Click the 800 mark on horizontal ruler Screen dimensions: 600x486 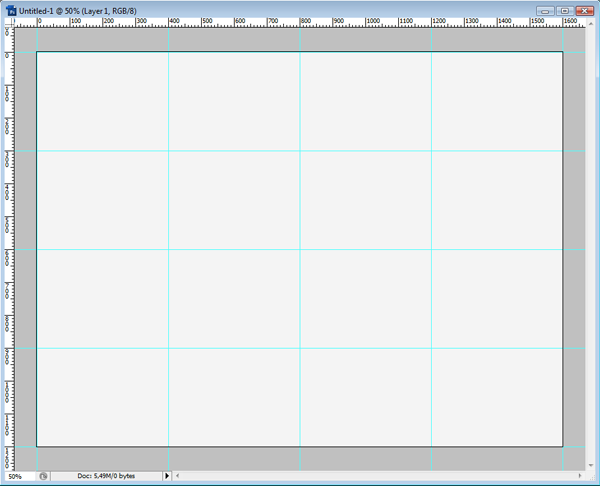(305, 21)
